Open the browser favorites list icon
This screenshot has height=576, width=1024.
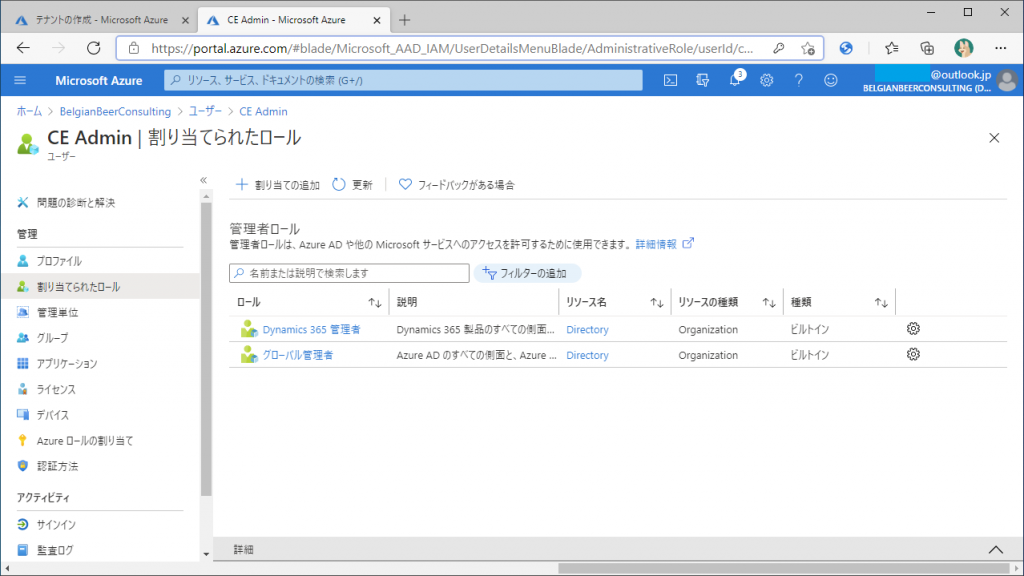point(891,48)
